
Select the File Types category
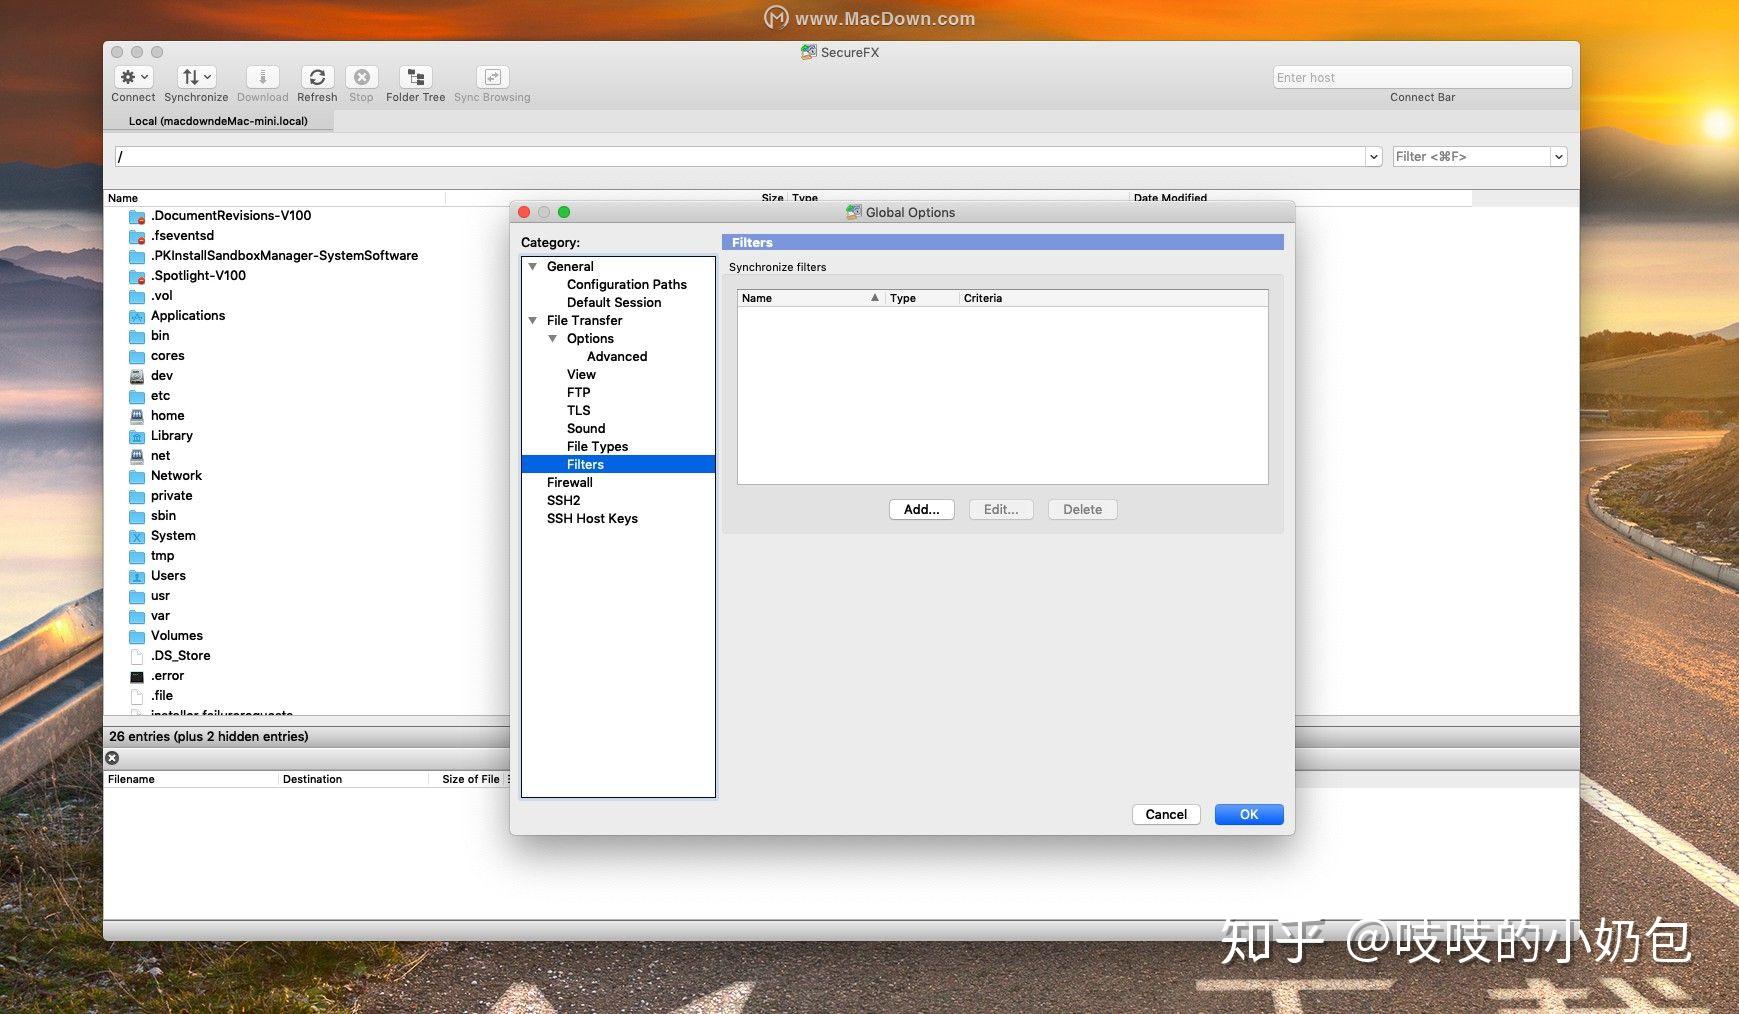point(598,446)
